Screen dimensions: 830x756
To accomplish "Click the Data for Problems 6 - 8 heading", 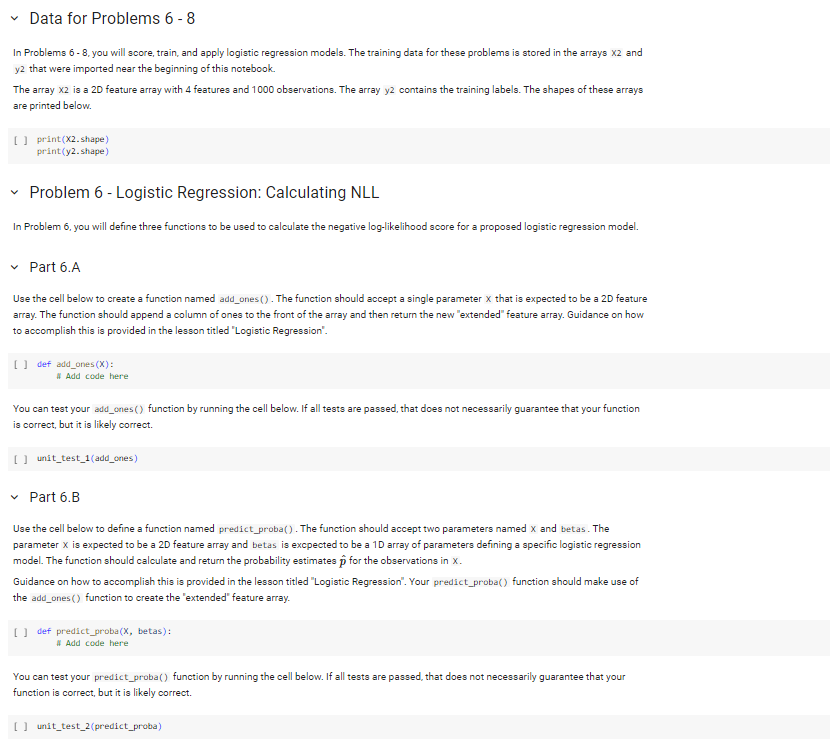I will 112,19.
